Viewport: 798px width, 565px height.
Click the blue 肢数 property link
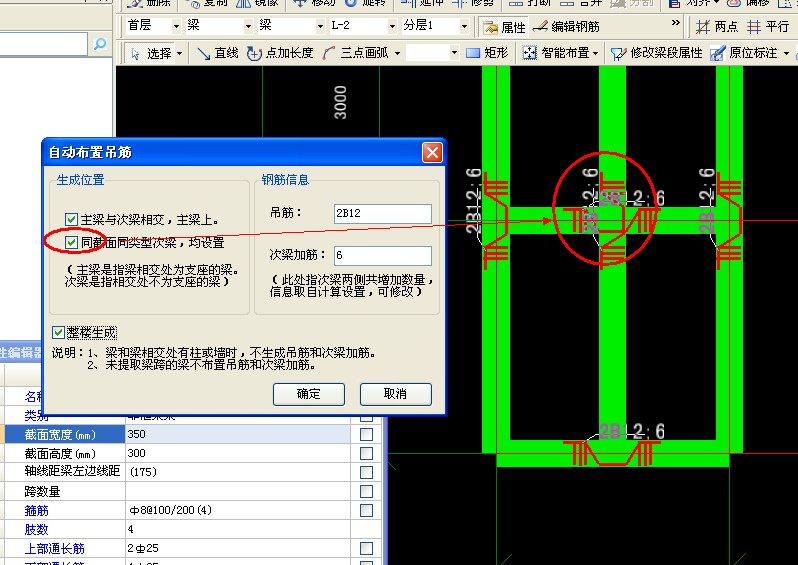click(x=36, y=529)
